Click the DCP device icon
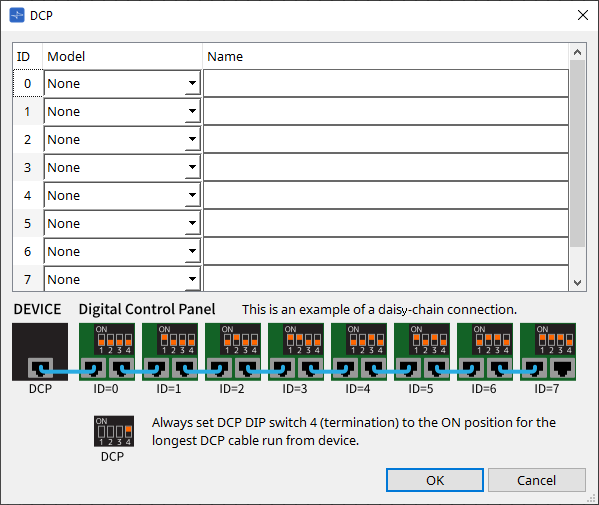Viewport: 599px width, 505px height. point(40,352)
